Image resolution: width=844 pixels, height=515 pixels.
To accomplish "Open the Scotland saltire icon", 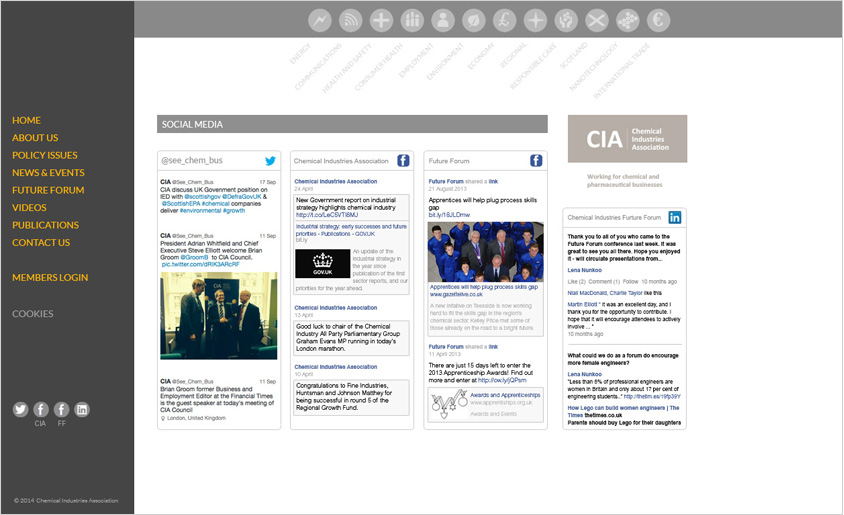I will coord(597,21).
